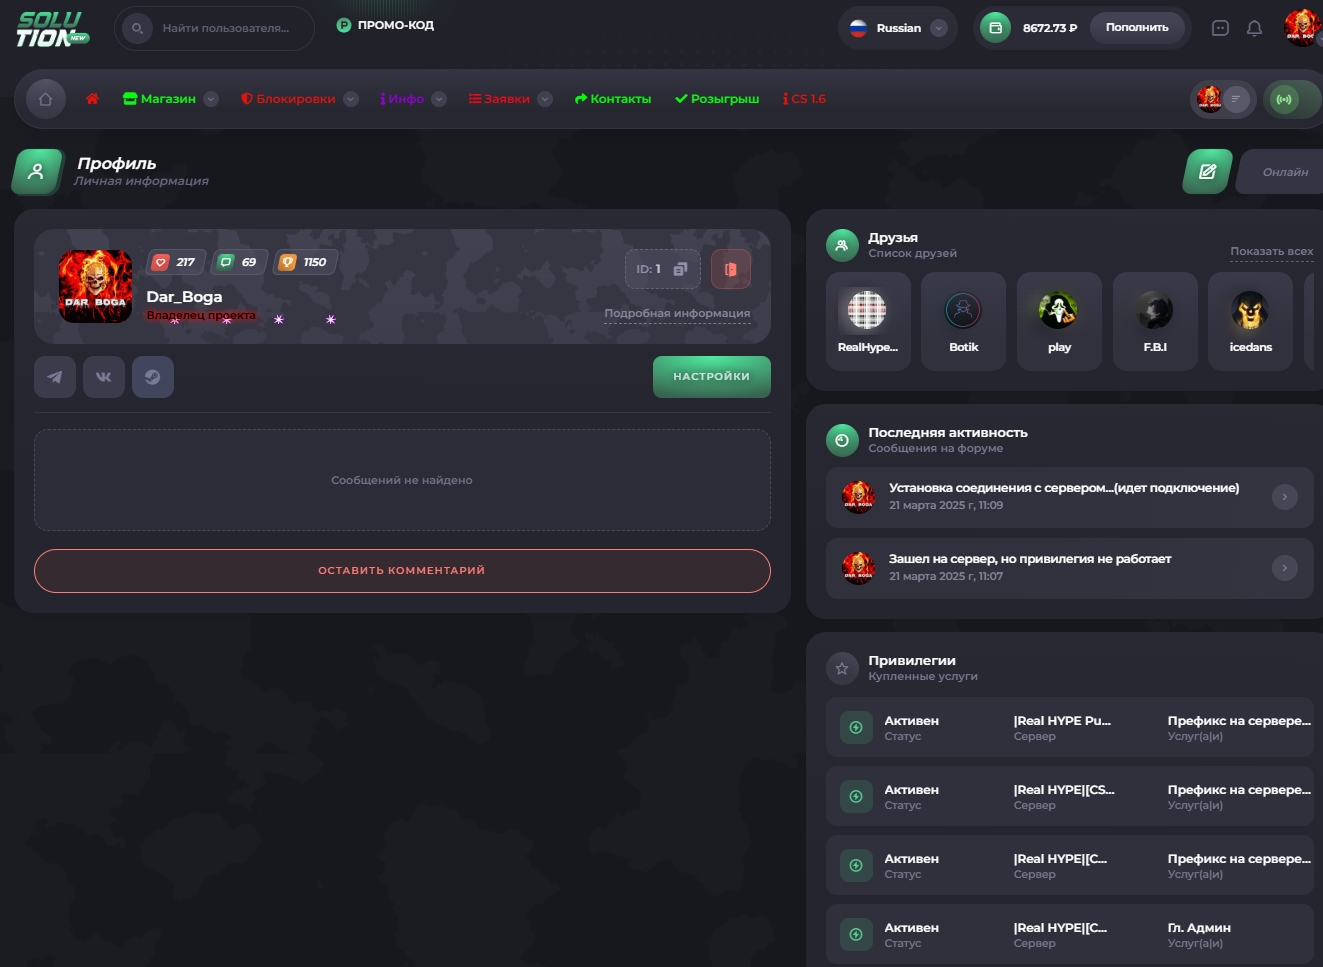The height and width of the screenshot is (967, 1323).
Task: Click the trophy badge showing 1150
Action: click(303, 262)
